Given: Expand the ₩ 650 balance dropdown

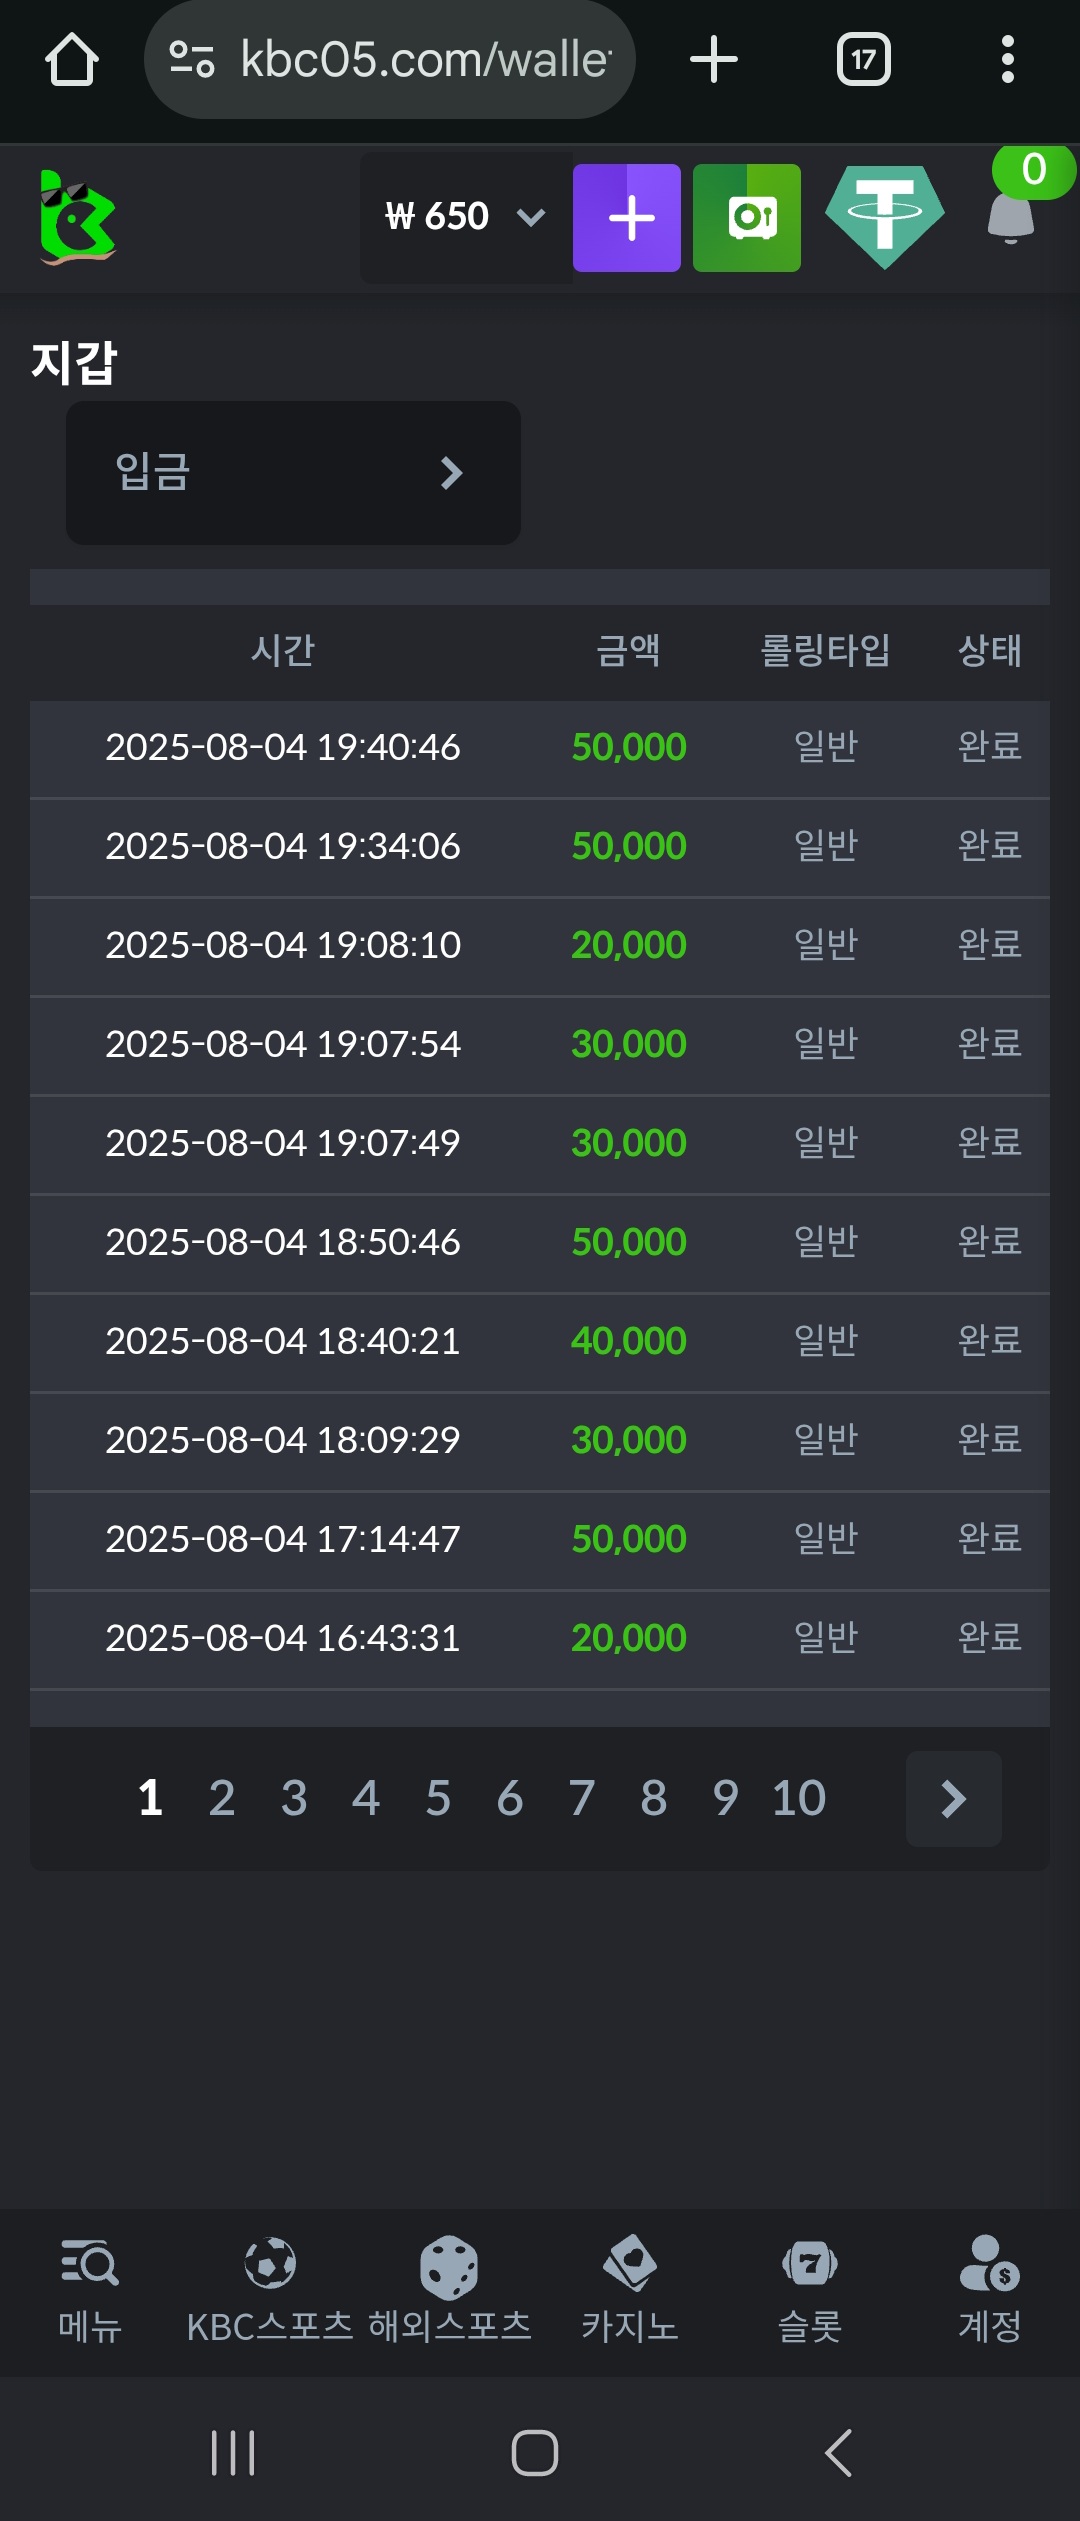Looking at the screenshot, I should click(465, 217).
